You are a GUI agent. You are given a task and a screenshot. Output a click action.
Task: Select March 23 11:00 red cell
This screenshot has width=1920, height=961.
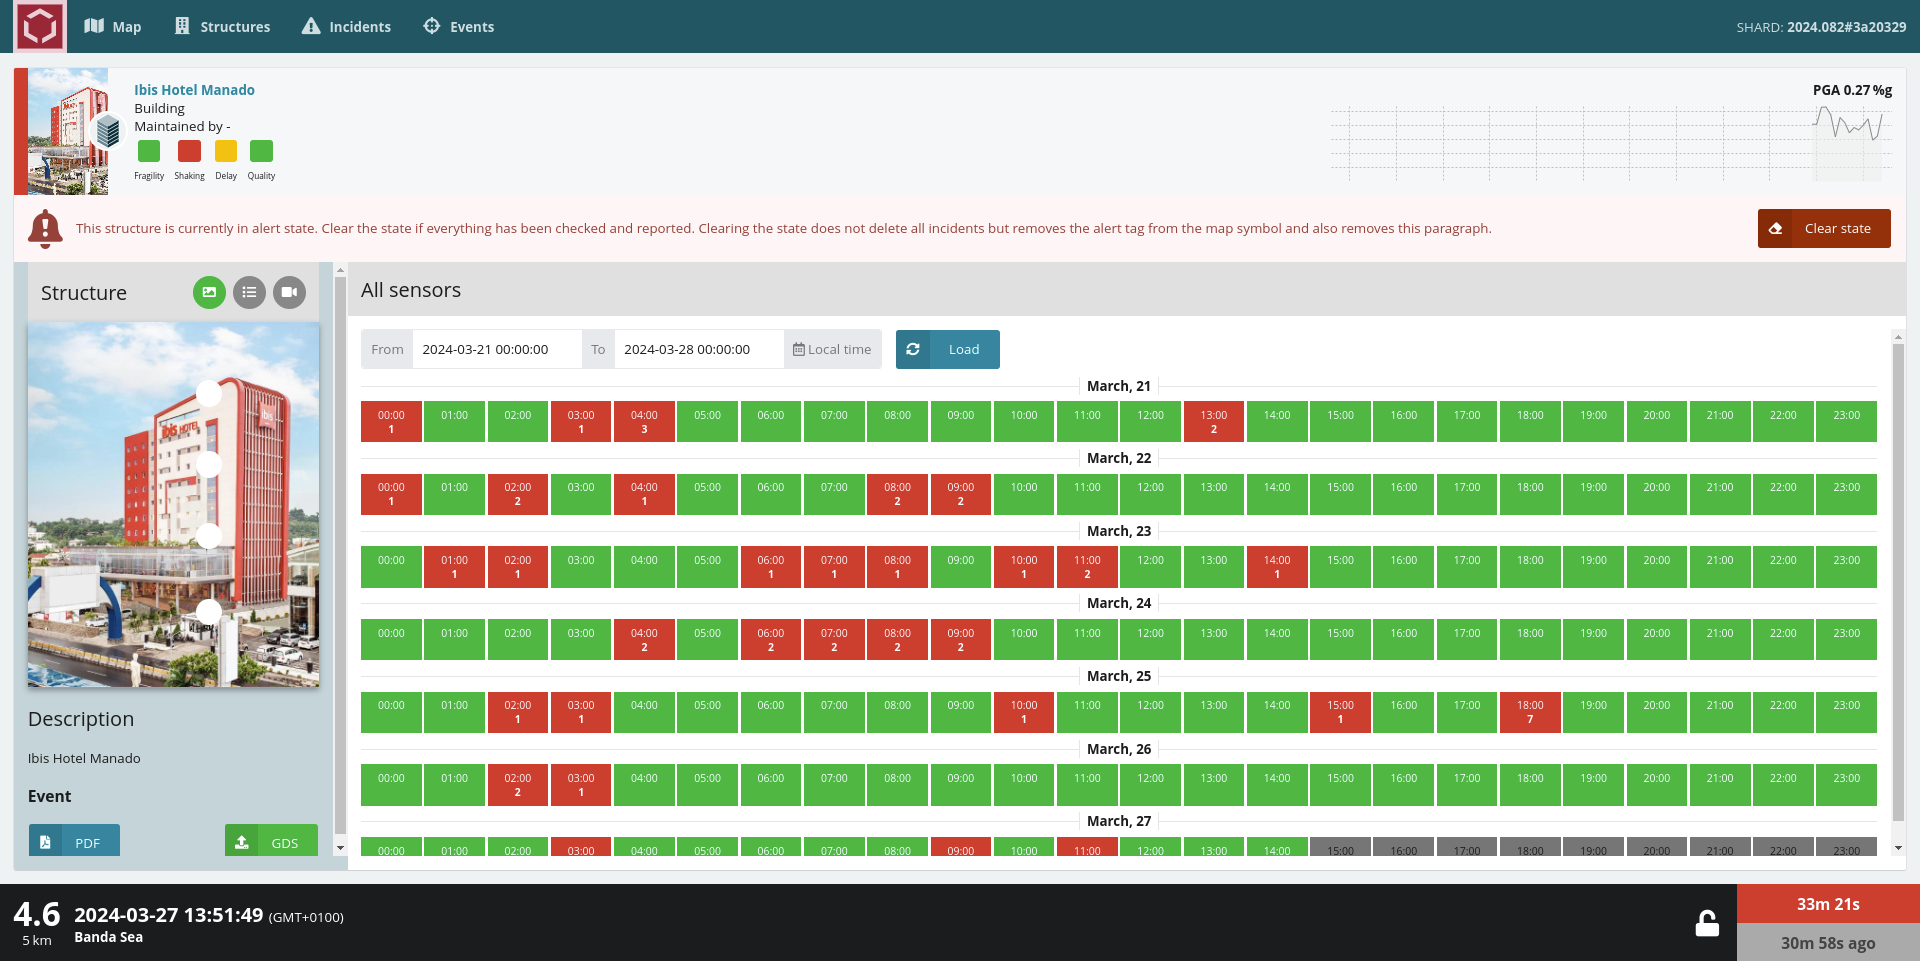(1087, 567)
